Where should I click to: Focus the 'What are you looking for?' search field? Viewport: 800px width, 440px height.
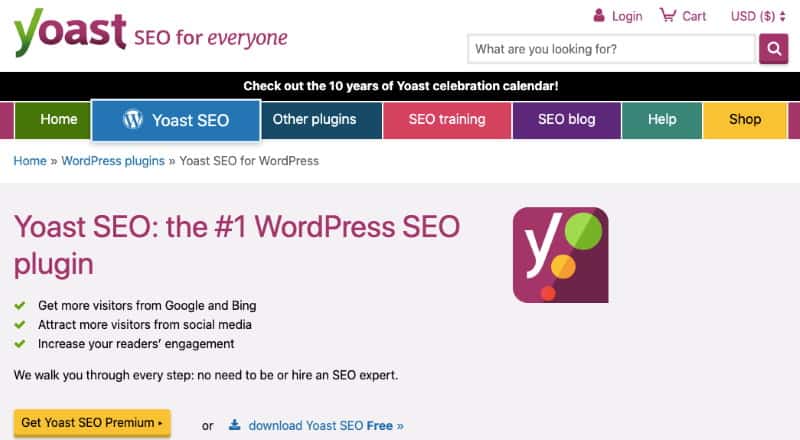(611, 49)
